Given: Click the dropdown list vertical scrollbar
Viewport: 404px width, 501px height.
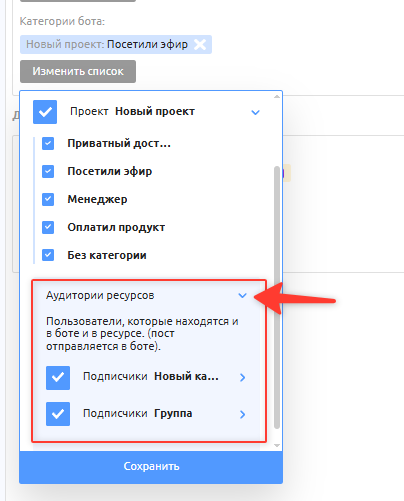Looking at the screenshot, I should (277, 297).
